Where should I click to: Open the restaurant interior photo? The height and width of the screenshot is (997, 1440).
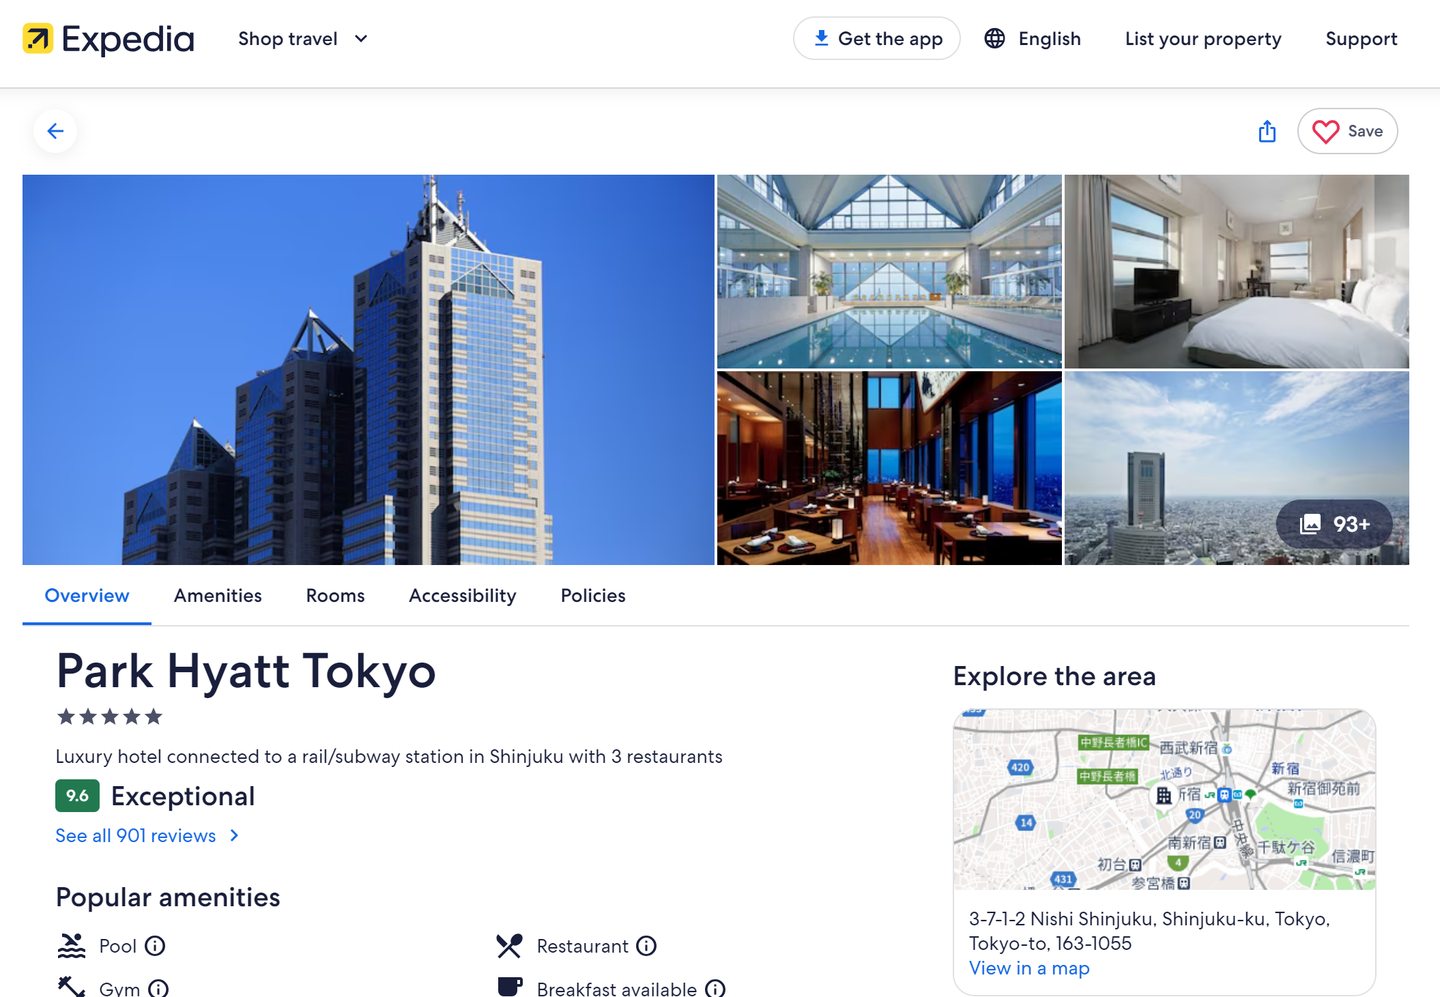889,468
